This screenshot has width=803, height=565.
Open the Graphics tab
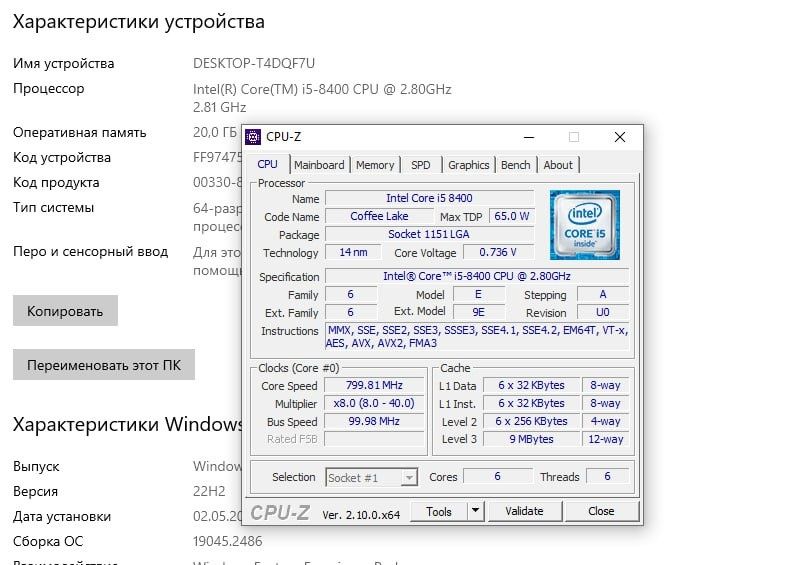point(469,165)
